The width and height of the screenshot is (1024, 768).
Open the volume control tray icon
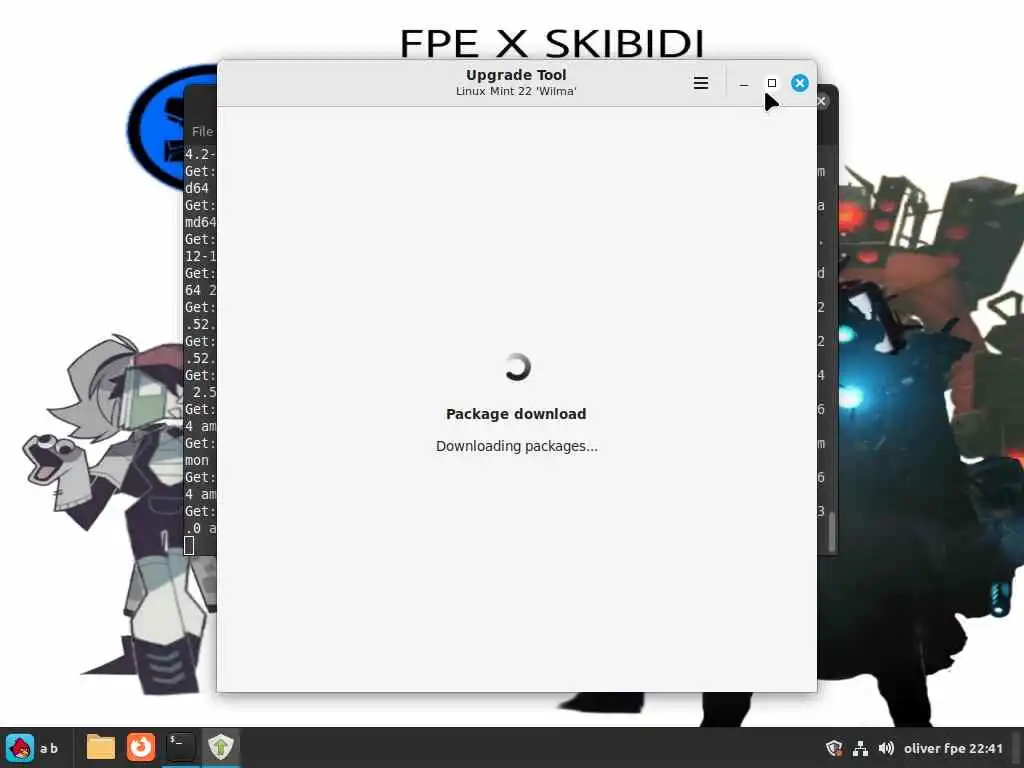click(886, 748)
